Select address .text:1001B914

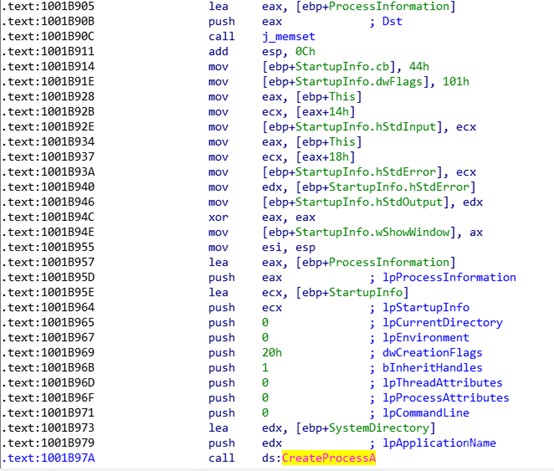(48, 66)
